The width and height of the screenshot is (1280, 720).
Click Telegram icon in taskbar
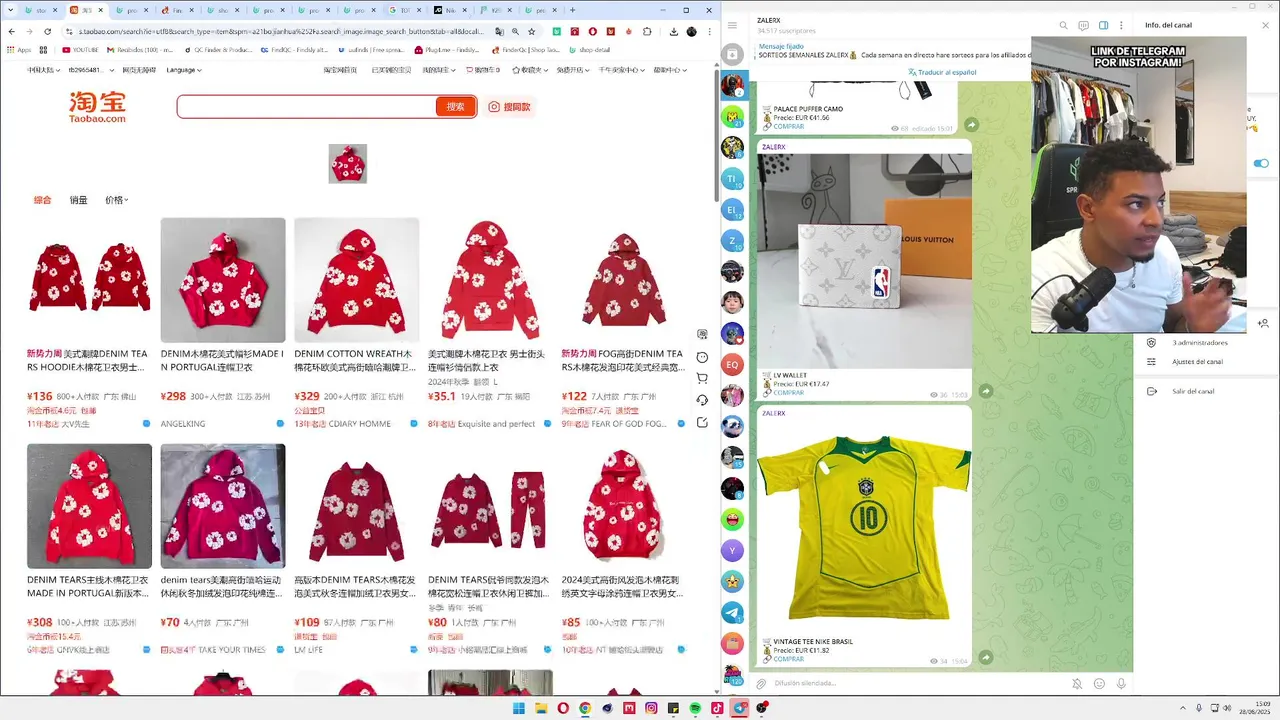click(x=739, y=708)
